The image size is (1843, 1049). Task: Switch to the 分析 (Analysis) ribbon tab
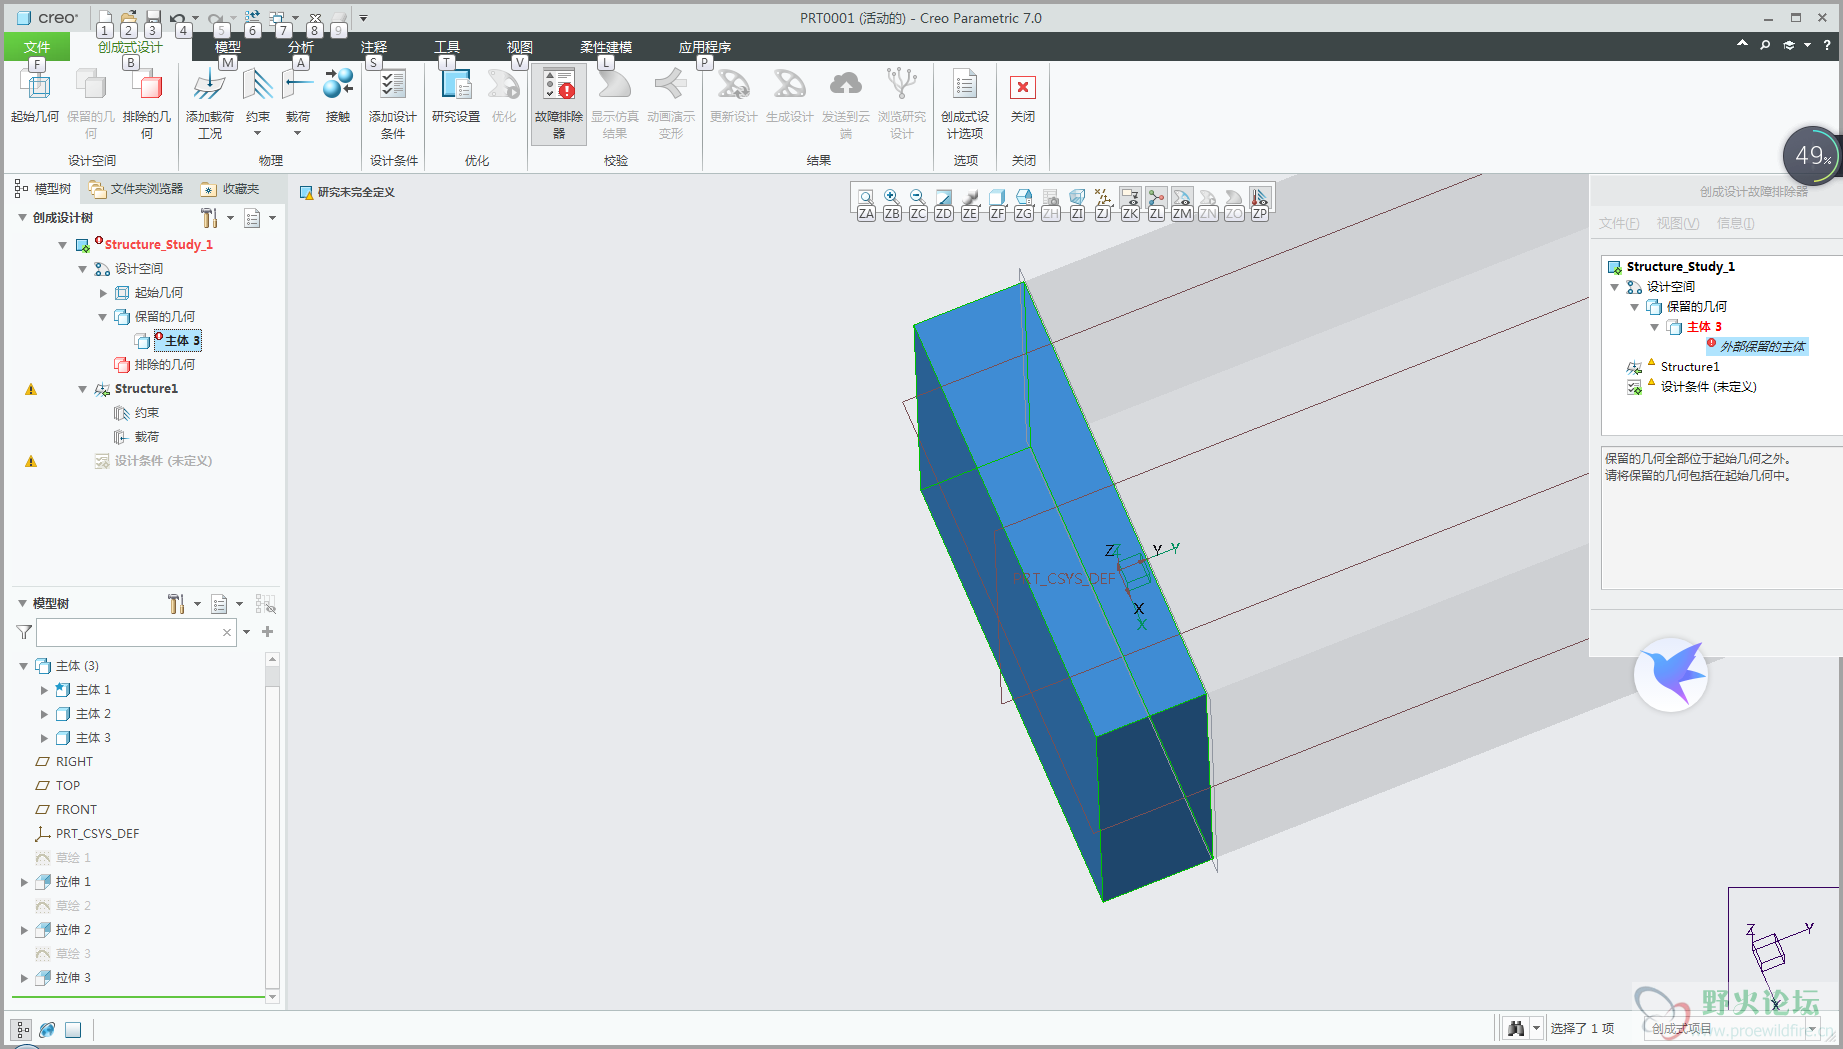(301, 47)
